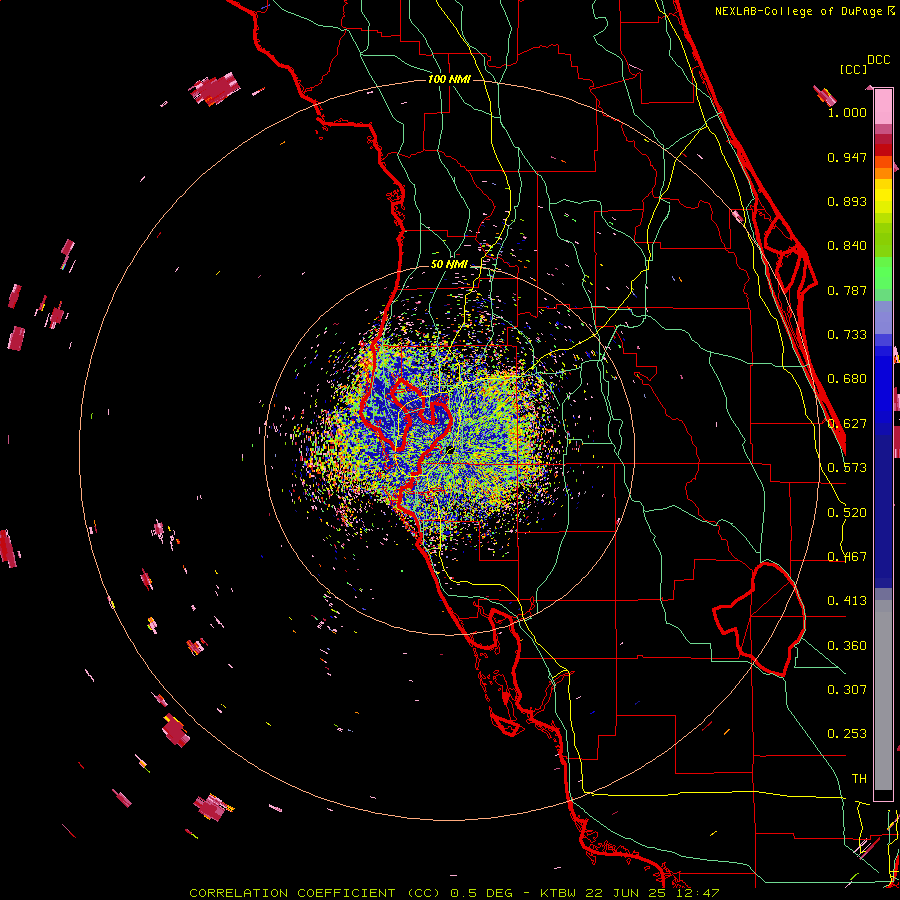Click the 1.000 scale value

tap(847, 112)
